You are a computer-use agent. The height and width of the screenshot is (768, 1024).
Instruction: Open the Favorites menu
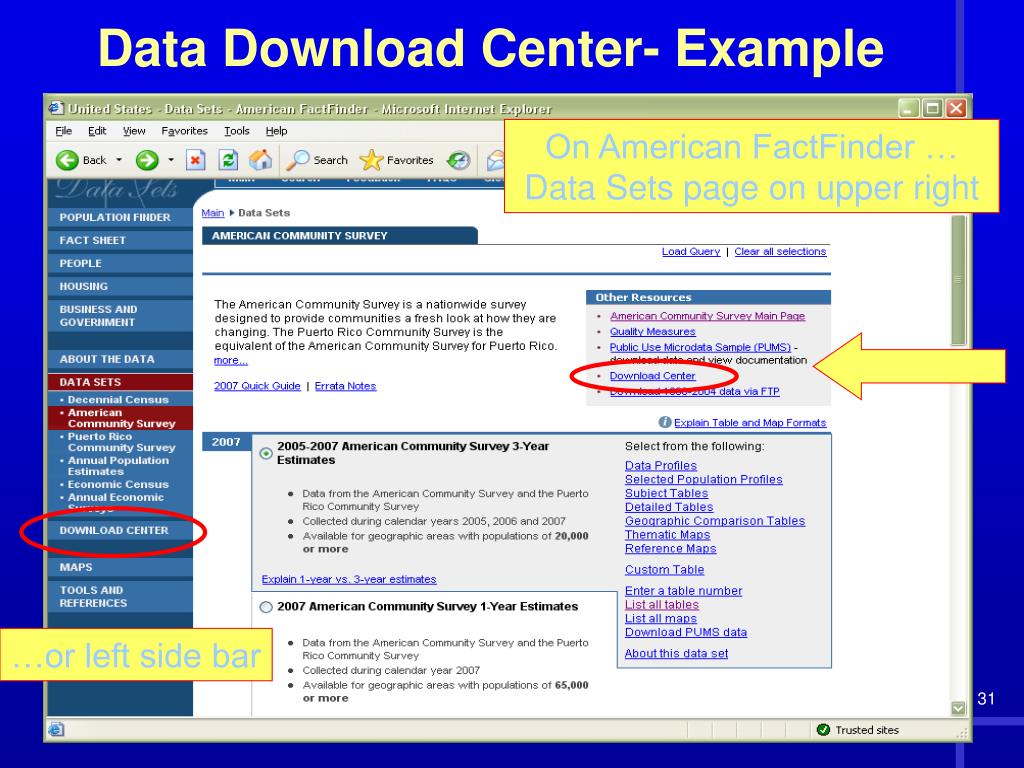(184, 131)
